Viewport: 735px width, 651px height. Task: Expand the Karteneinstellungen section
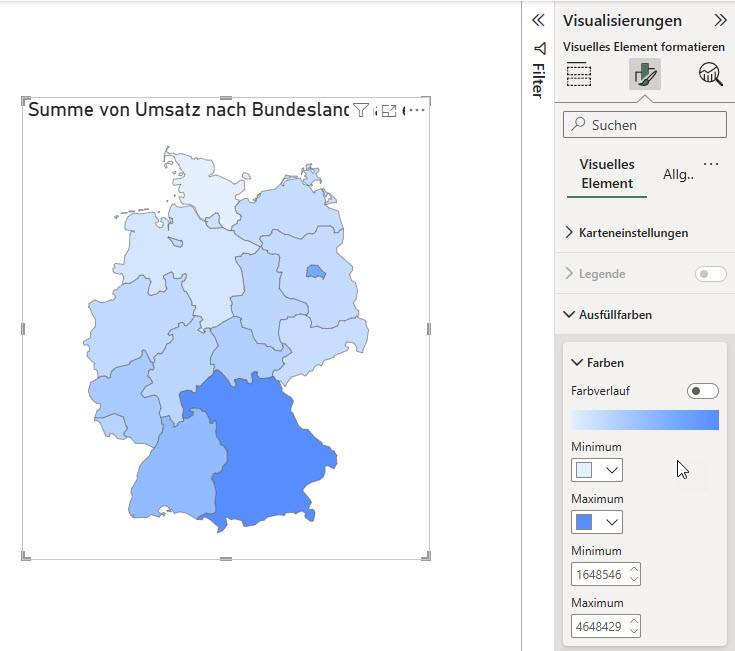633,233
